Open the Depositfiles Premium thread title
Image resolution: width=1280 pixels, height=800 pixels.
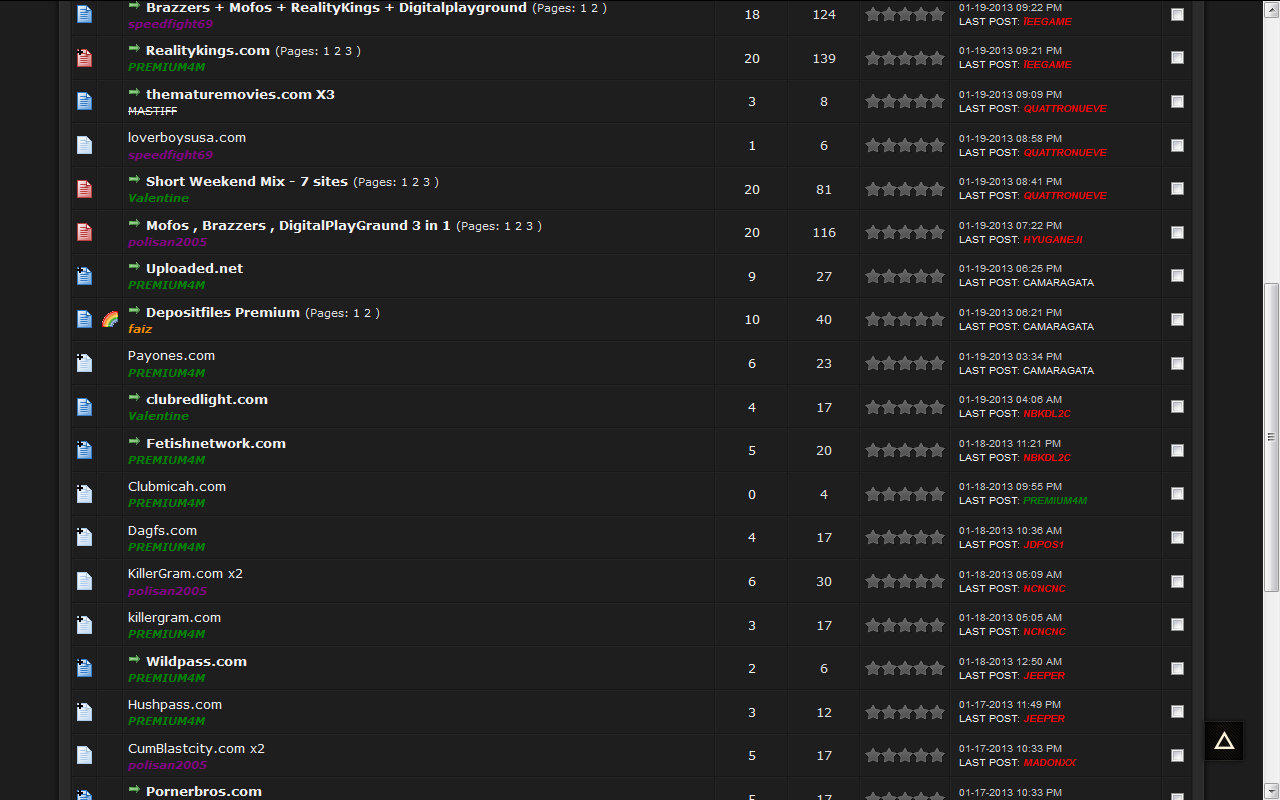point(223,312)
